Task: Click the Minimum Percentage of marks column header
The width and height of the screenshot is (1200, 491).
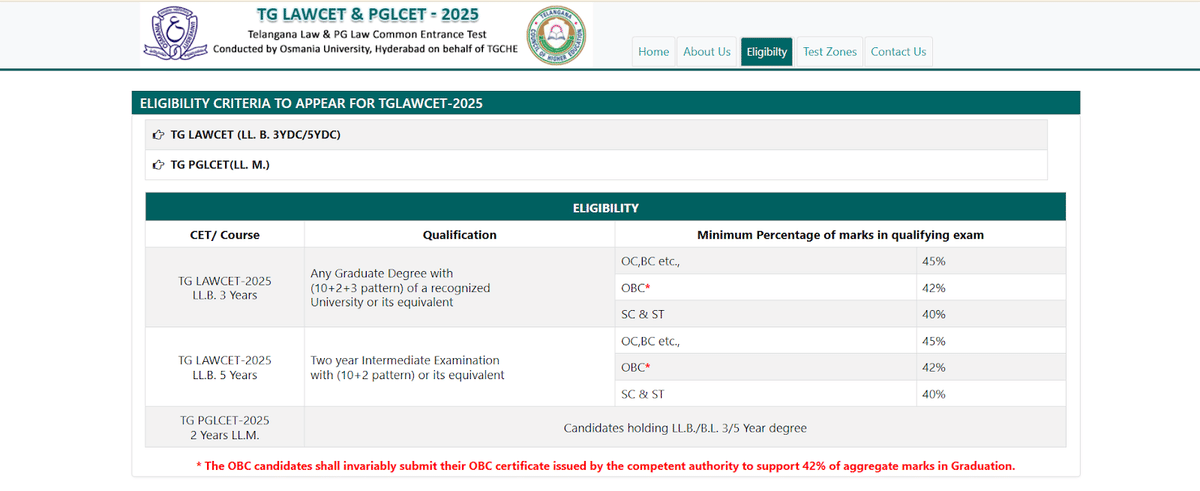Action: 840,235
